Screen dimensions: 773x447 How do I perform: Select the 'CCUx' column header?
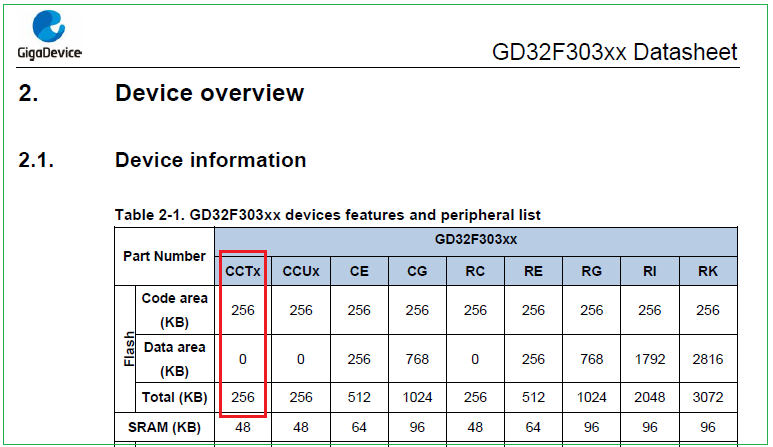coord(301,271)
